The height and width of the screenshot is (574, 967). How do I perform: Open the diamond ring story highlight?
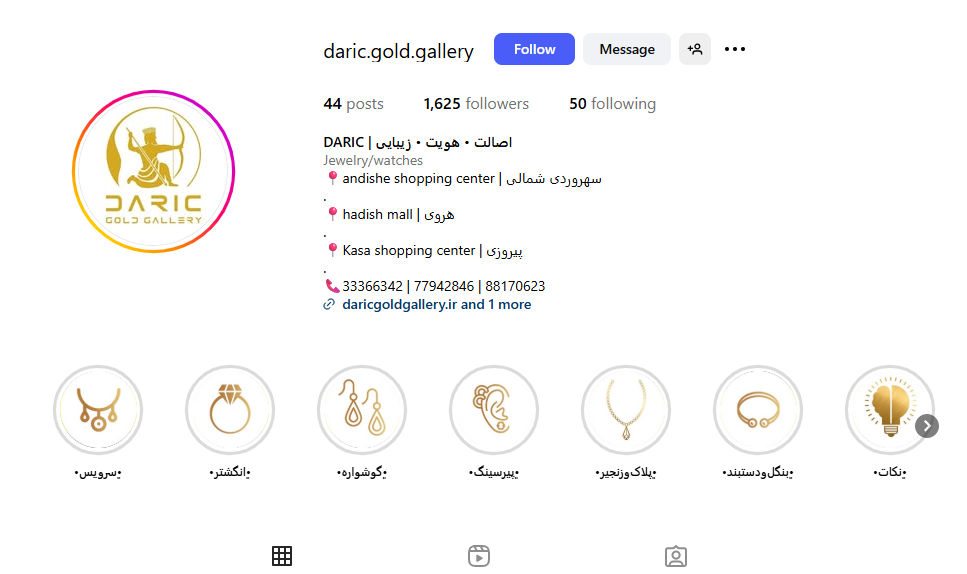(230, 410)
